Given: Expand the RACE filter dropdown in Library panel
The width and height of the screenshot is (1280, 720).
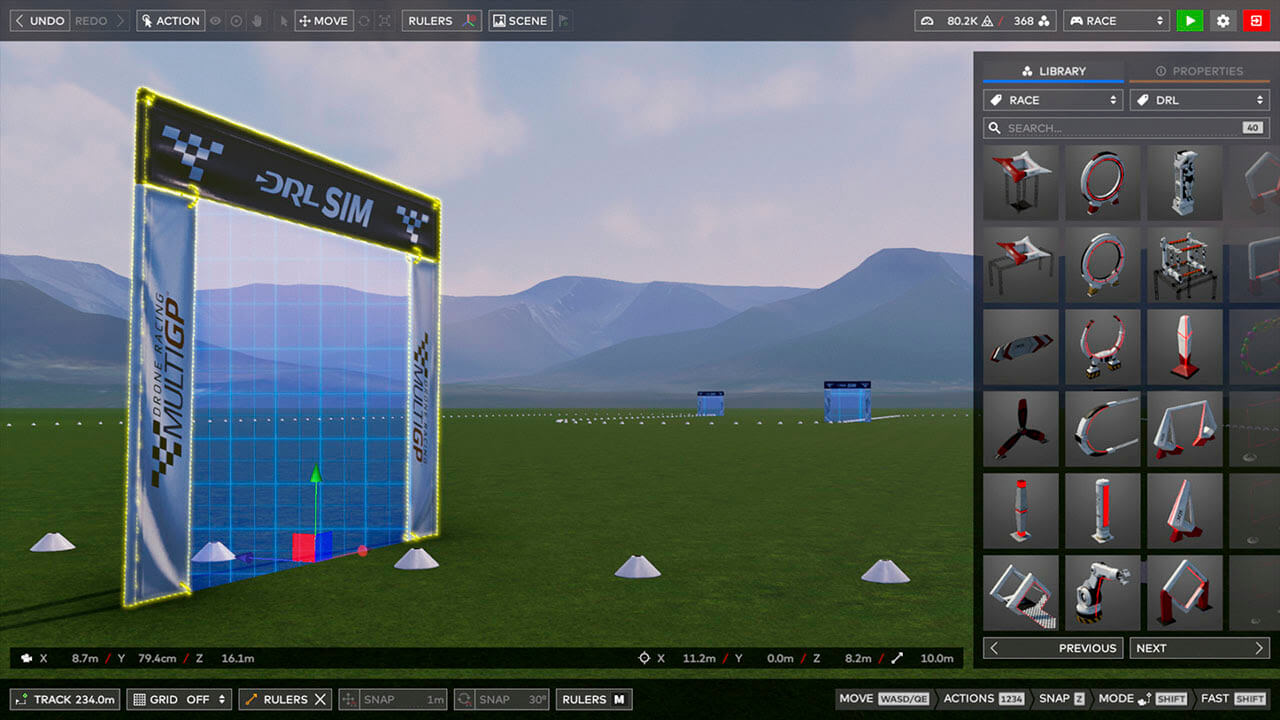Looking at the screenshot, I should [1052, 99].
